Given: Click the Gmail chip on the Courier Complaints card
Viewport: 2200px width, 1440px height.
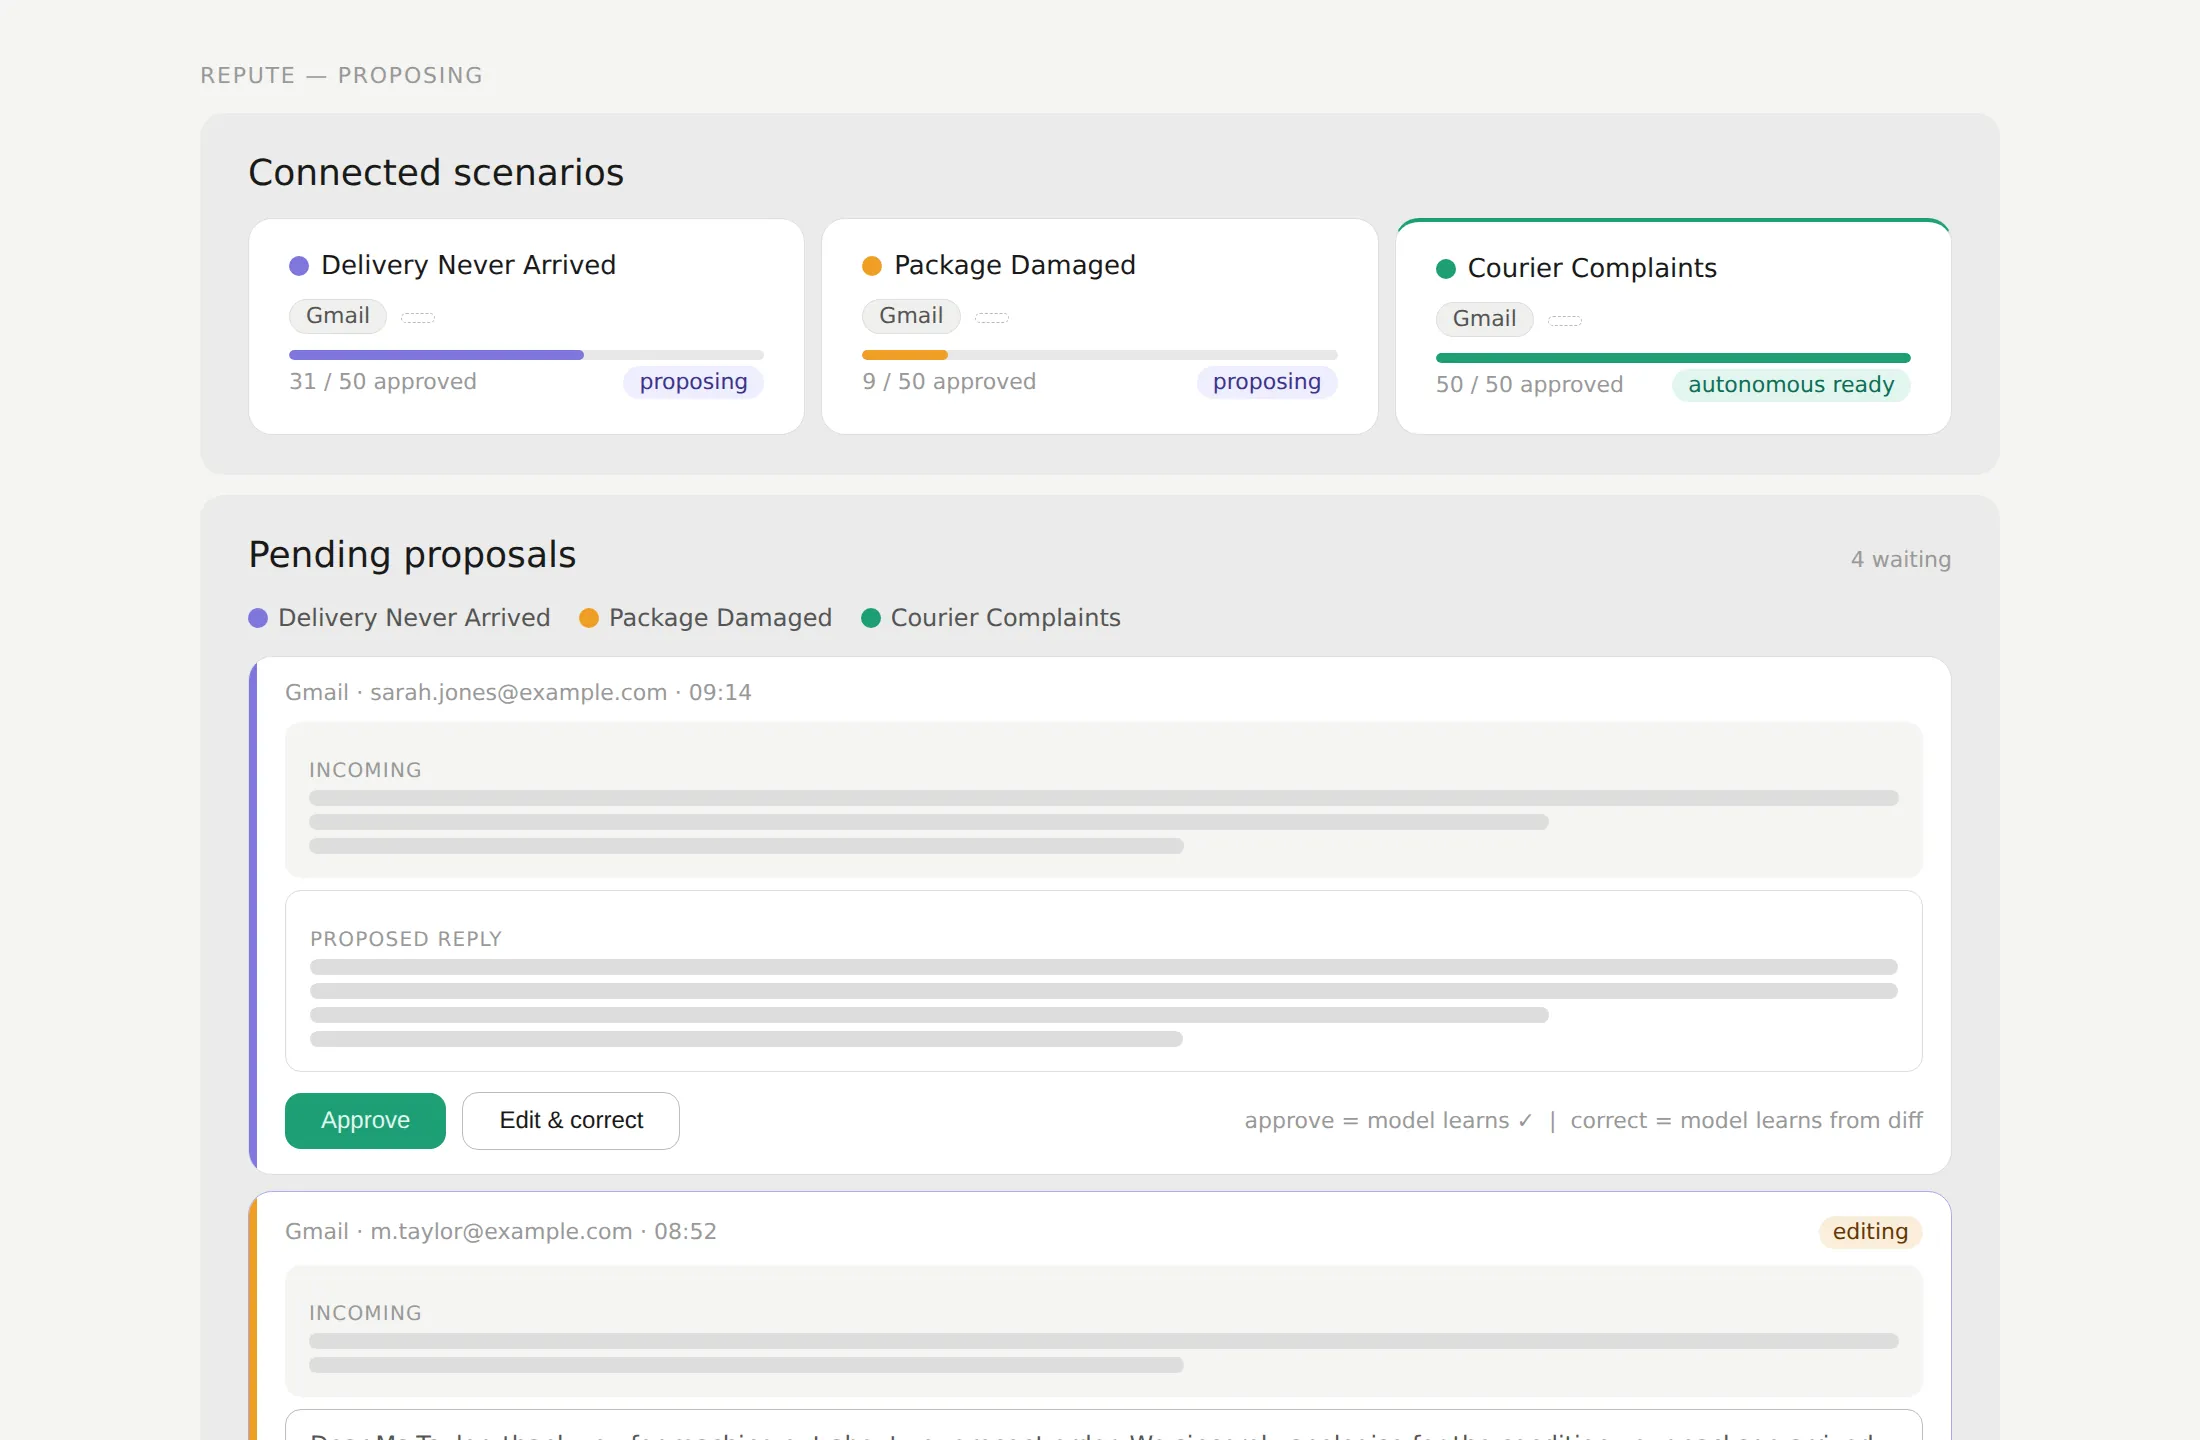Looking at the screenshot, I should pyautogui.click(x=1485, y=319).
